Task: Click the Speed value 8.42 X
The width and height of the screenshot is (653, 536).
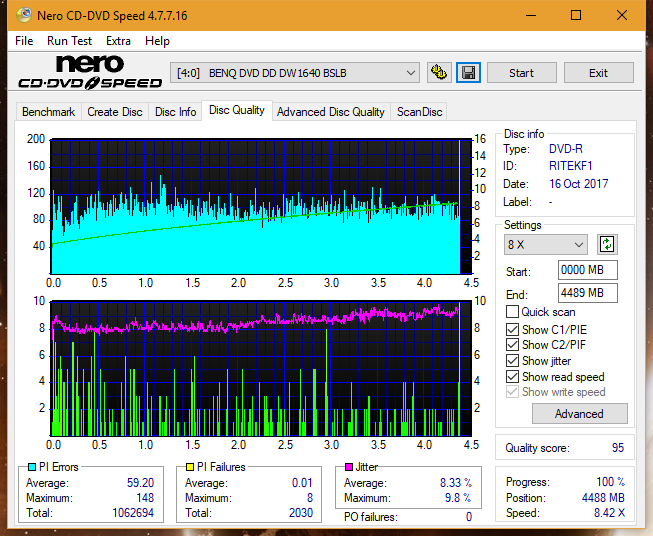Action: 609,513
